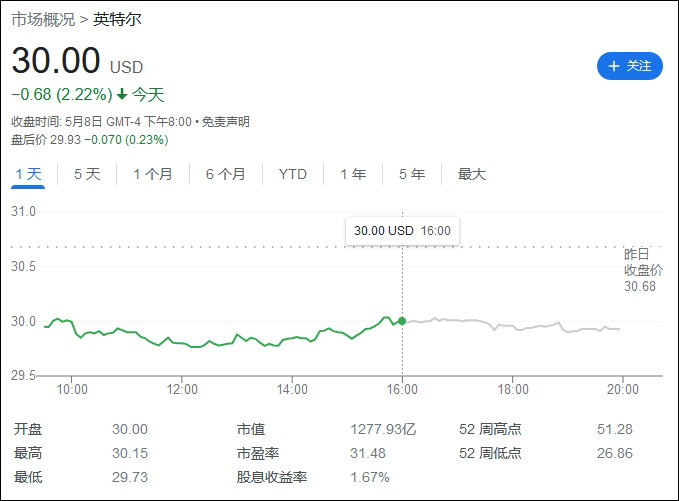The height and width of the screenshot is (501, 679).
Task: Click the 昨日收盘价 30.68 label
Action: coord(643,270)
